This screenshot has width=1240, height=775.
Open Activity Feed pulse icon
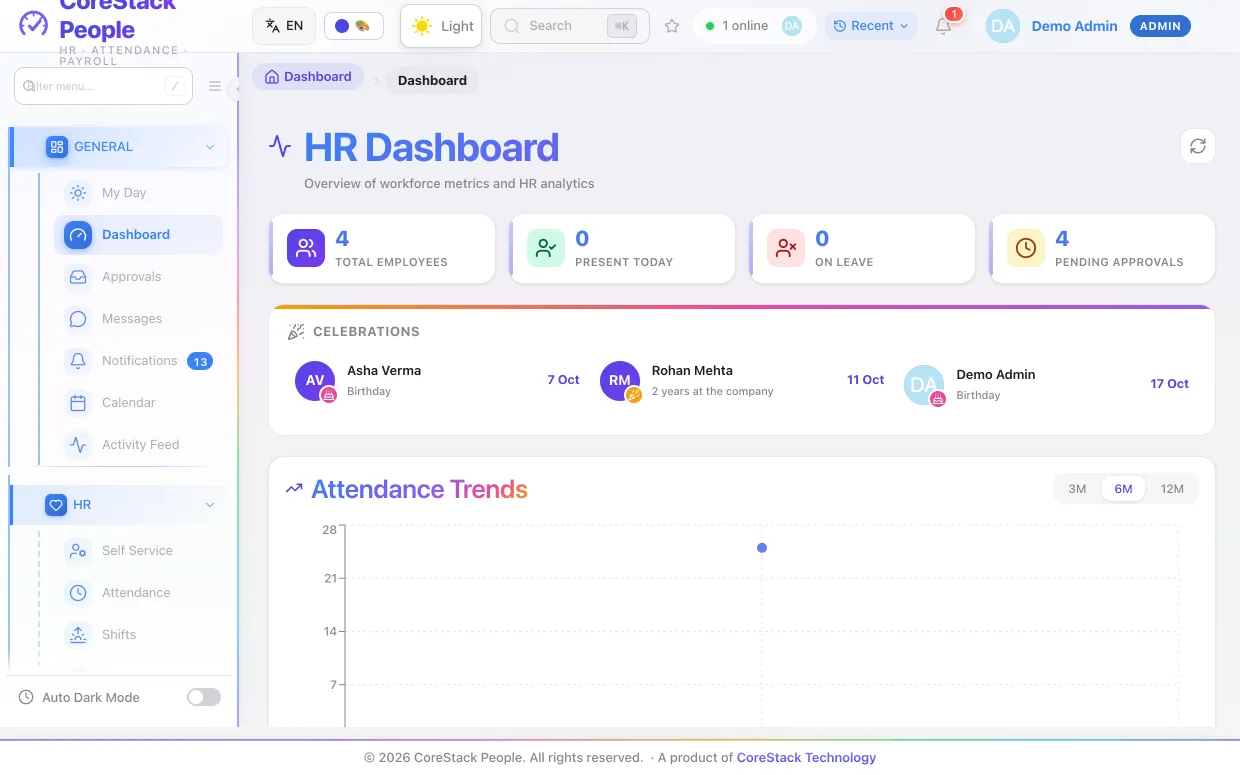coord(78,445)
